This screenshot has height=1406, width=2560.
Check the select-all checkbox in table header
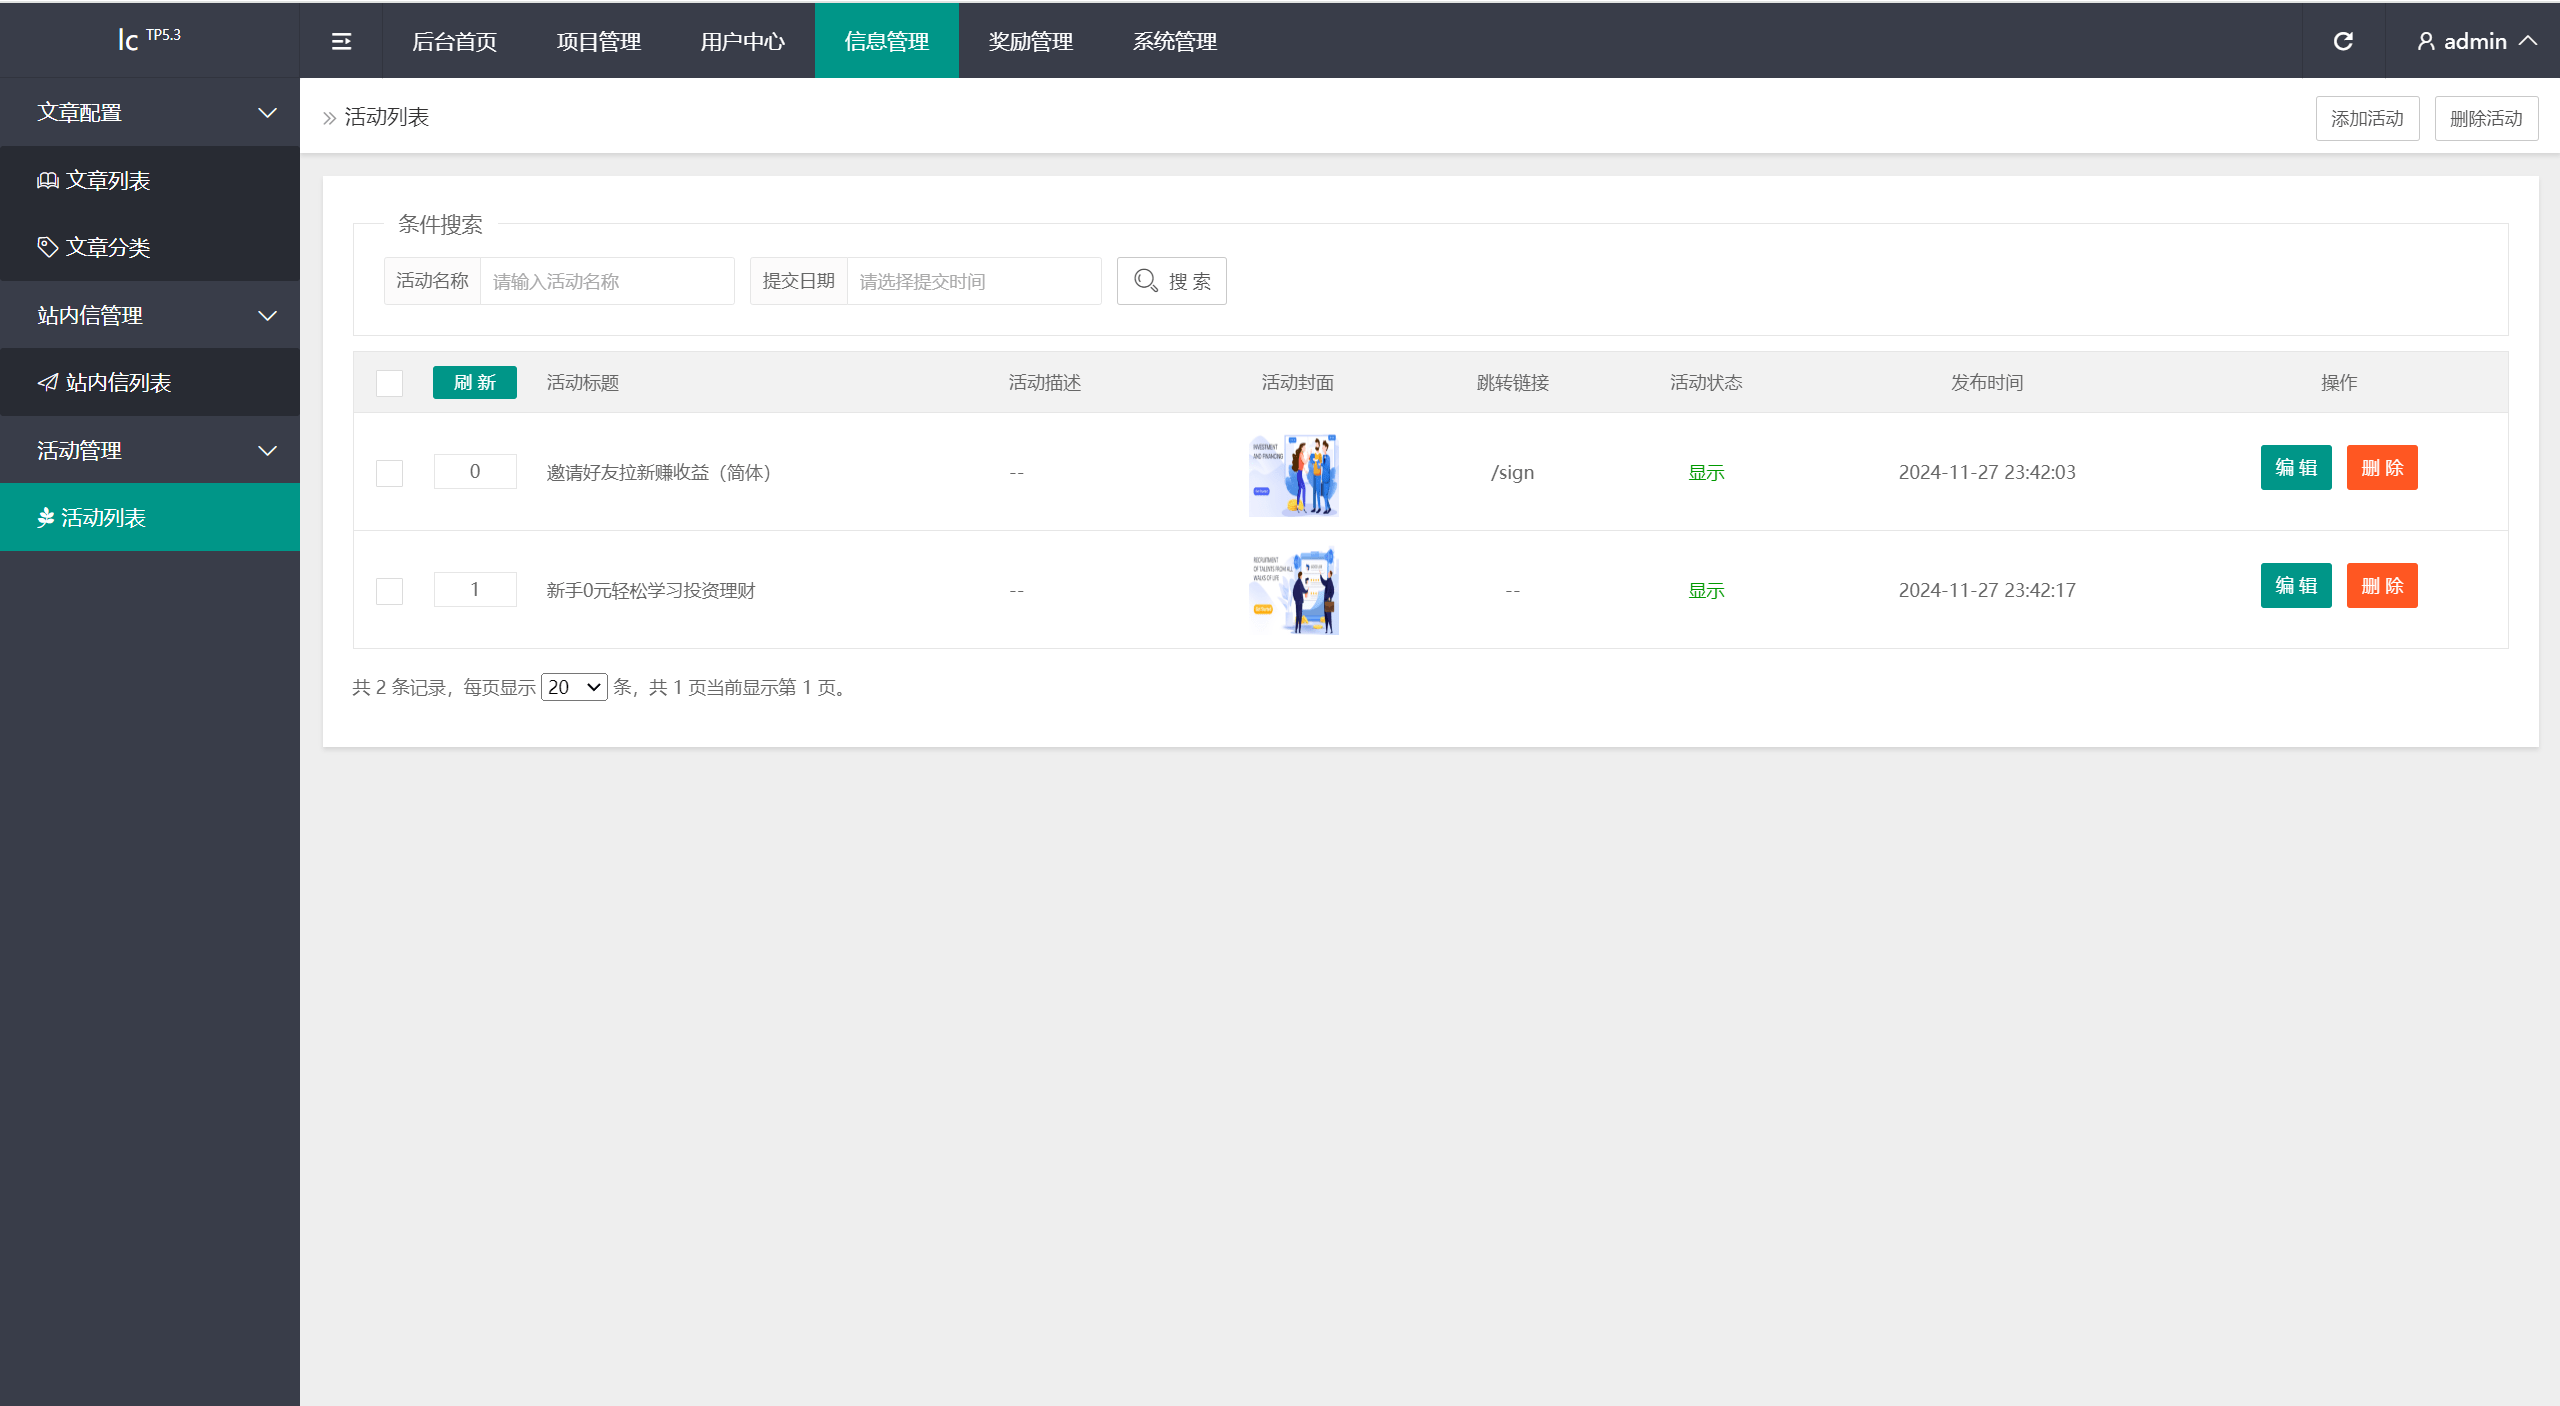point(389,383)
